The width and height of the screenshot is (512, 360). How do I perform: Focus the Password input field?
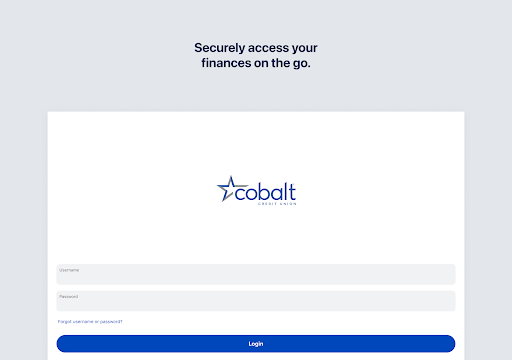tap(256, 301)
